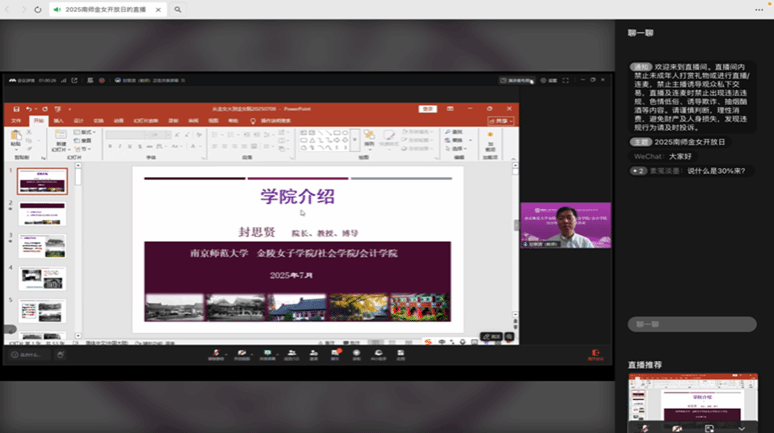Reload the page with the refresh icon
This screenshot has height=433, width=774.
click(x=36, y=9)
